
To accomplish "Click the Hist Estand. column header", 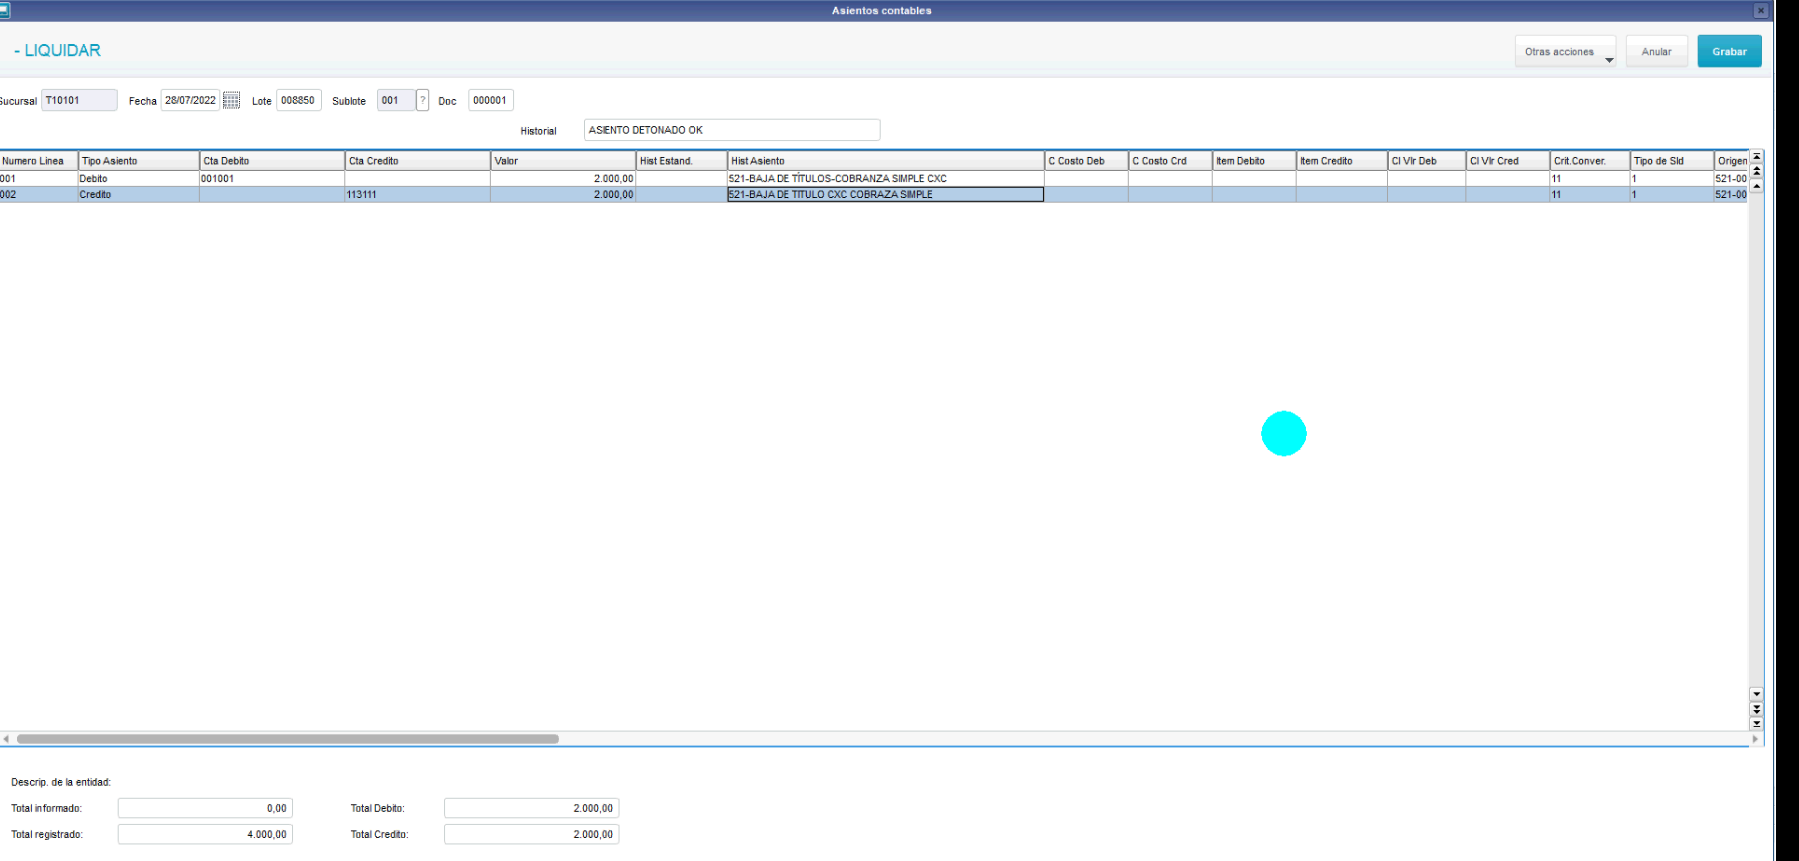I will 682,161.
